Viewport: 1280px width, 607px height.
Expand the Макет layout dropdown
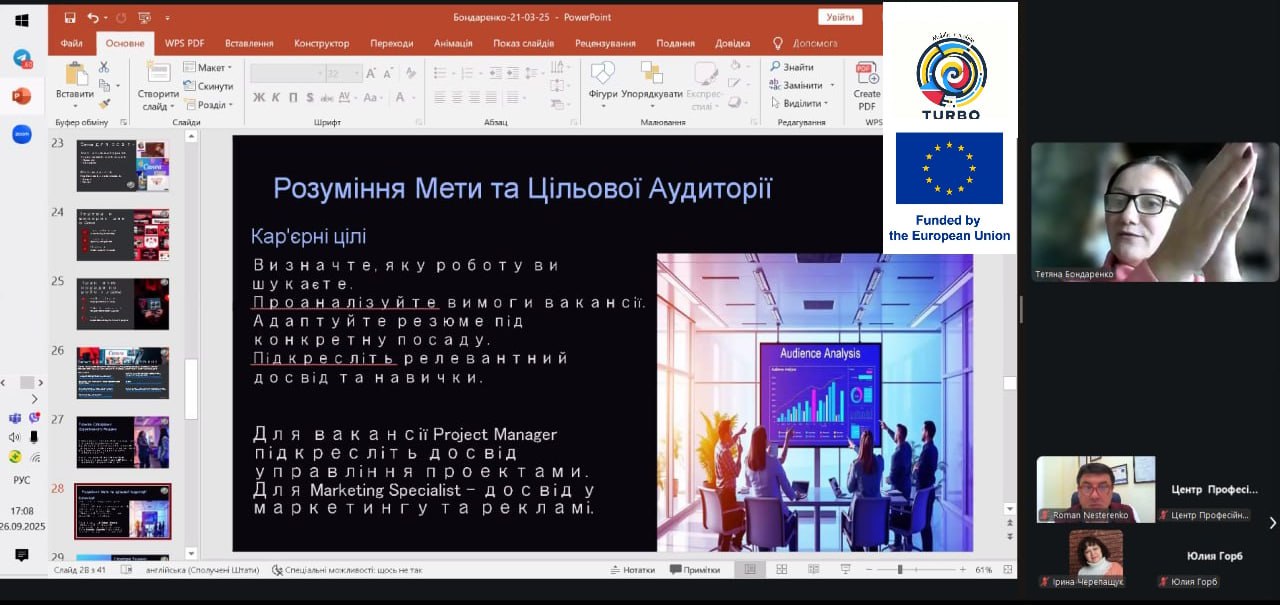(x=208, y=68)
